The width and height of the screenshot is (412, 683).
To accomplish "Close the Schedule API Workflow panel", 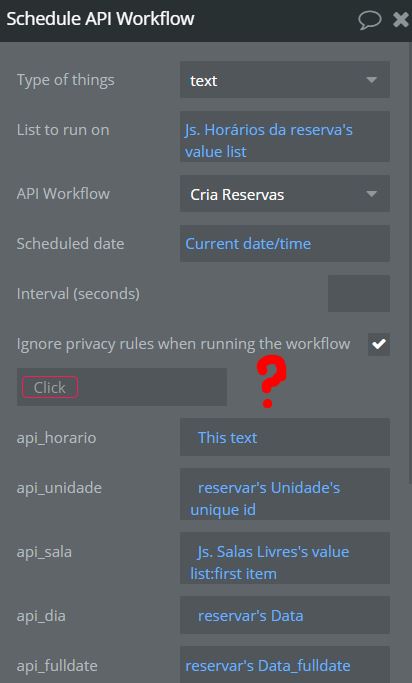I will pyautogui.click(x=400, y=20).
